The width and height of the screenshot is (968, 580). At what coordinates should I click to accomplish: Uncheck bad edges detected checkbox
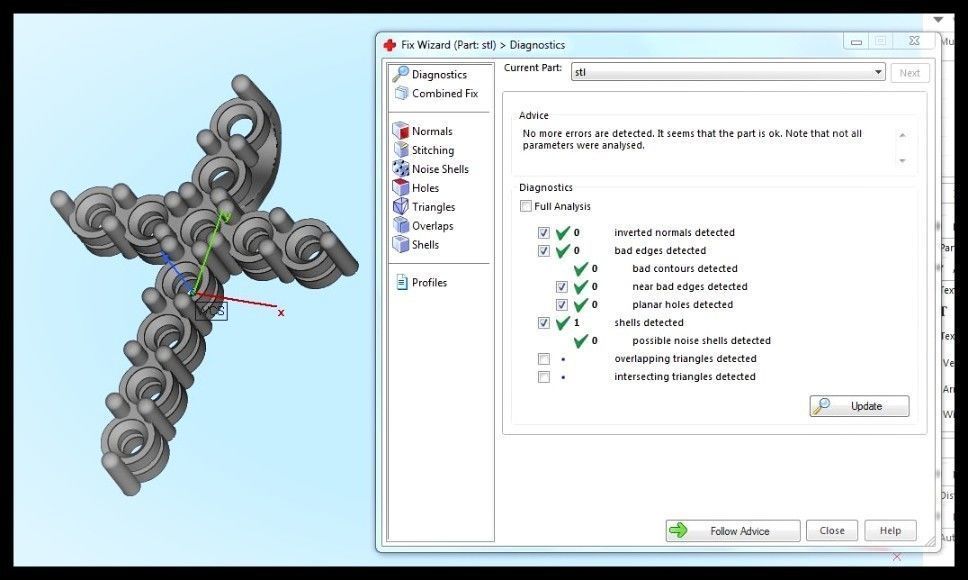pos(543,251)
